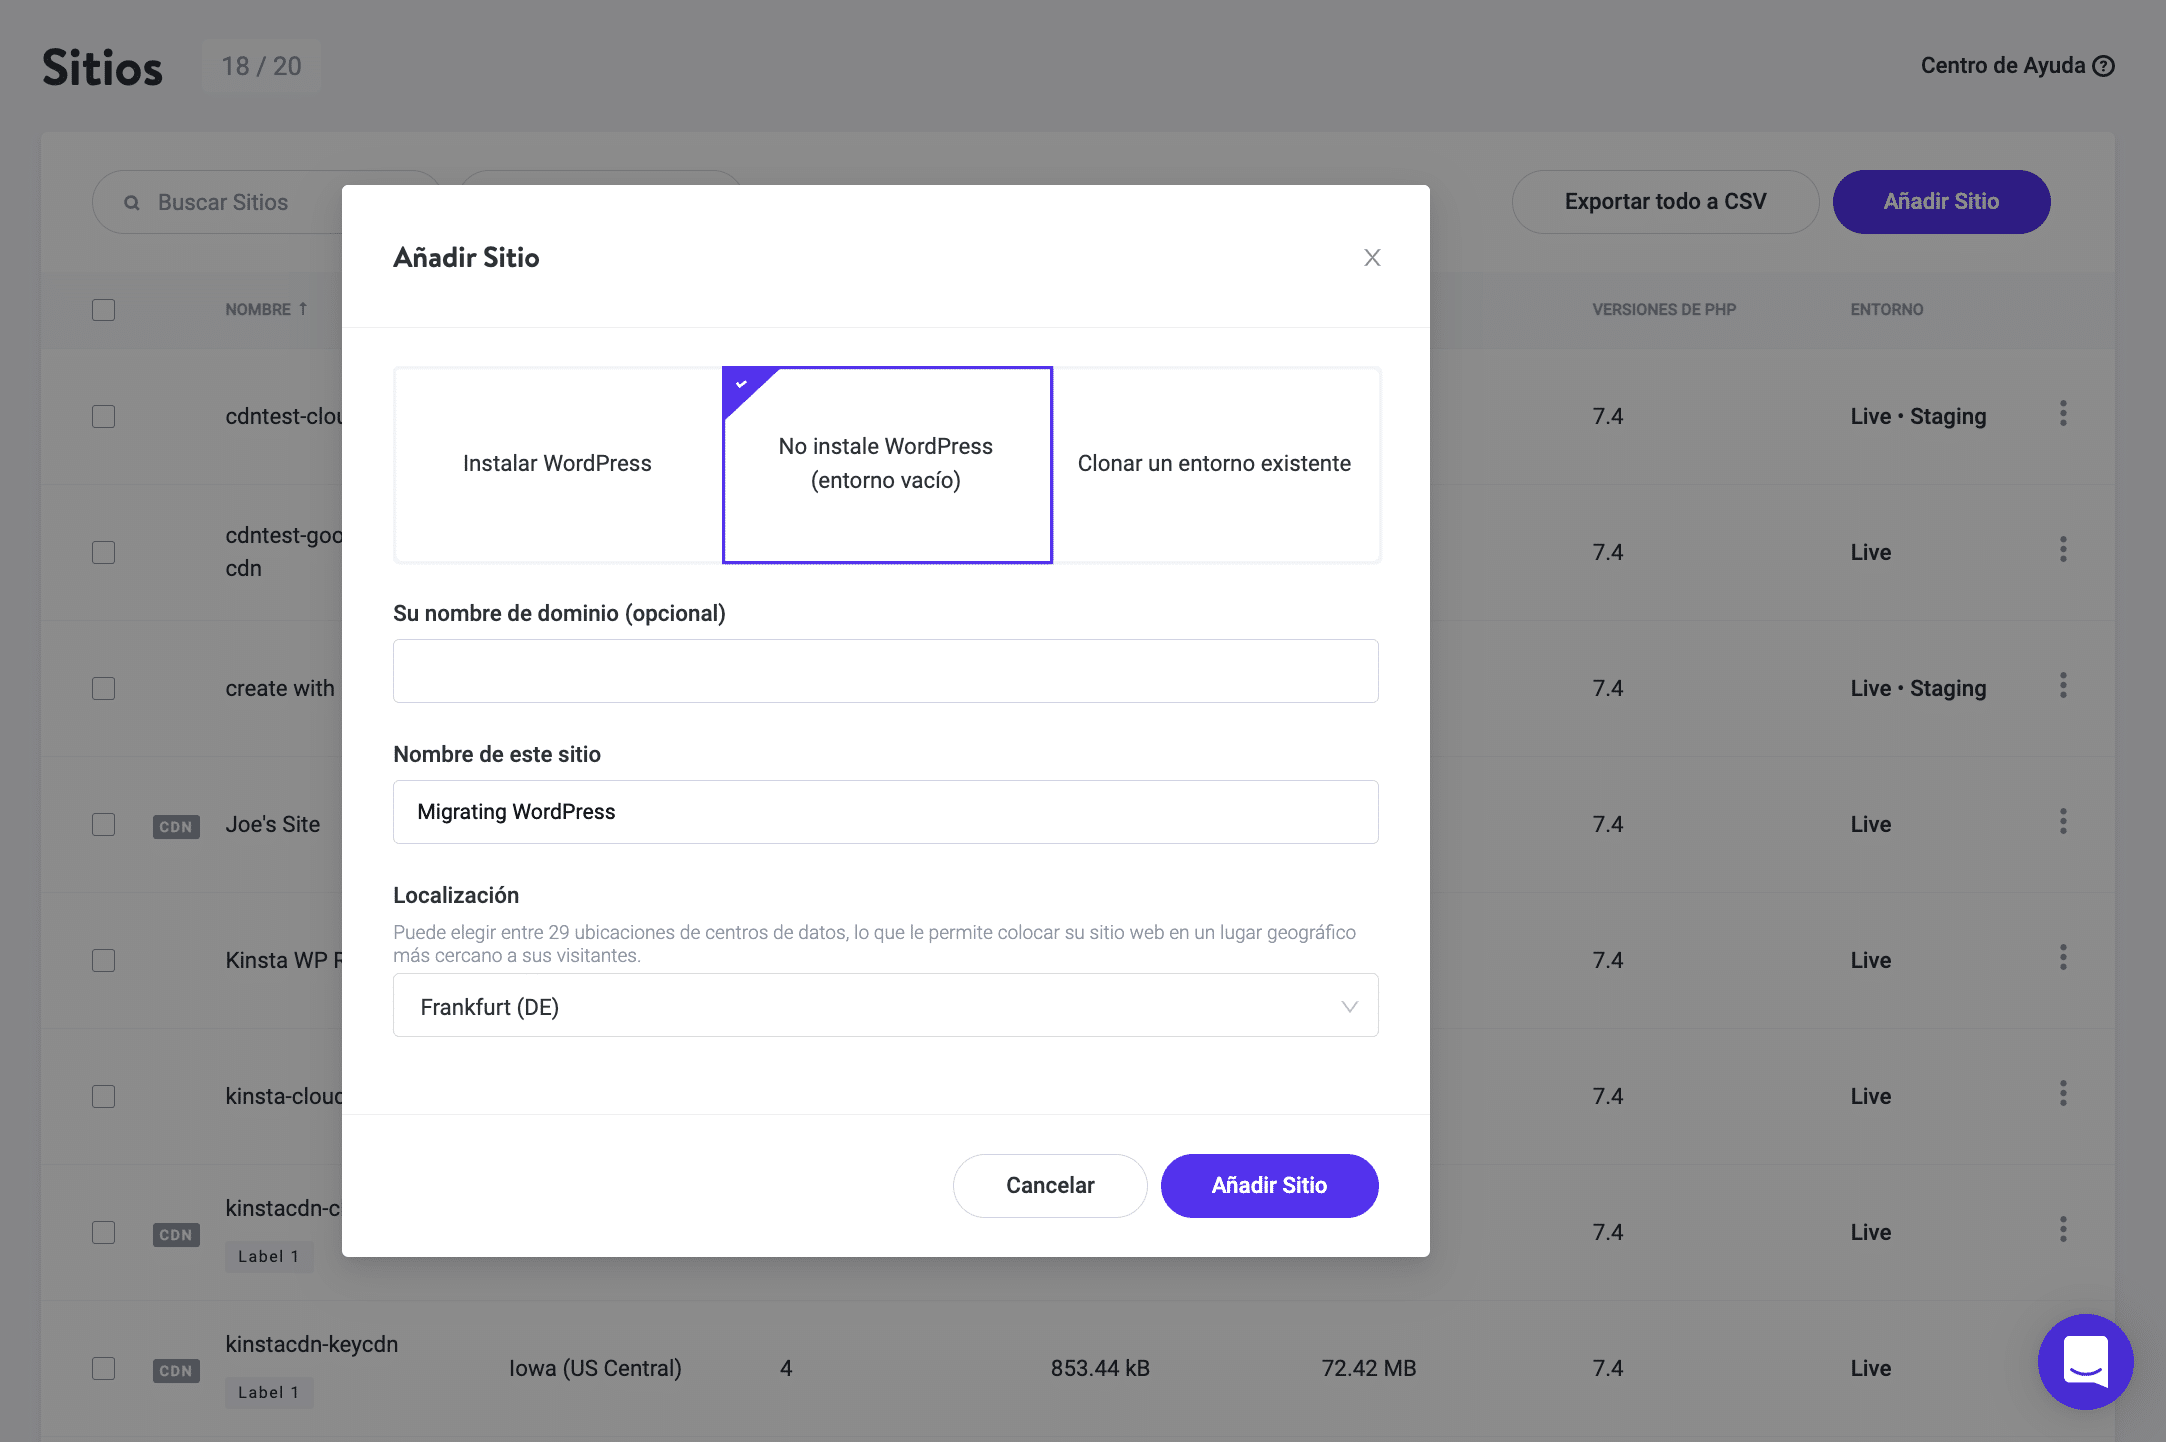Select the Instalar WordPress option
Screen dimensions: 2166x1442
557,464
